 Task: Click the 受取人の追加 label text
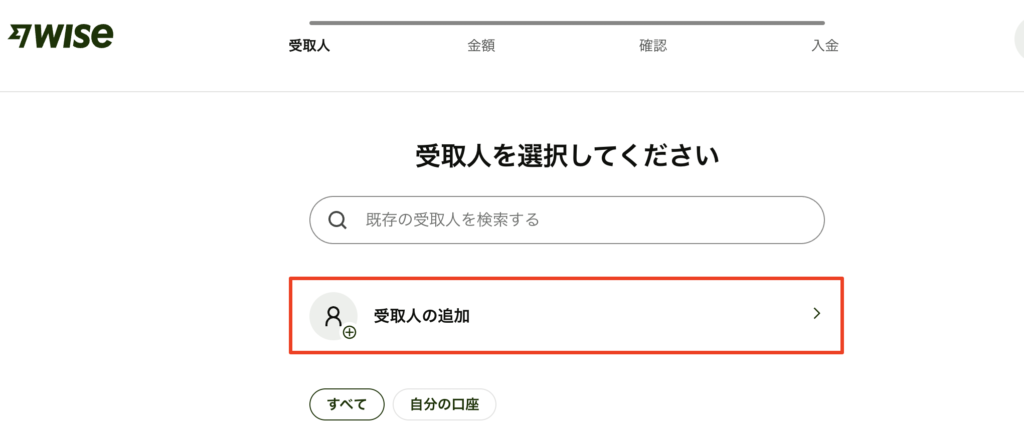tap(422, 316)
